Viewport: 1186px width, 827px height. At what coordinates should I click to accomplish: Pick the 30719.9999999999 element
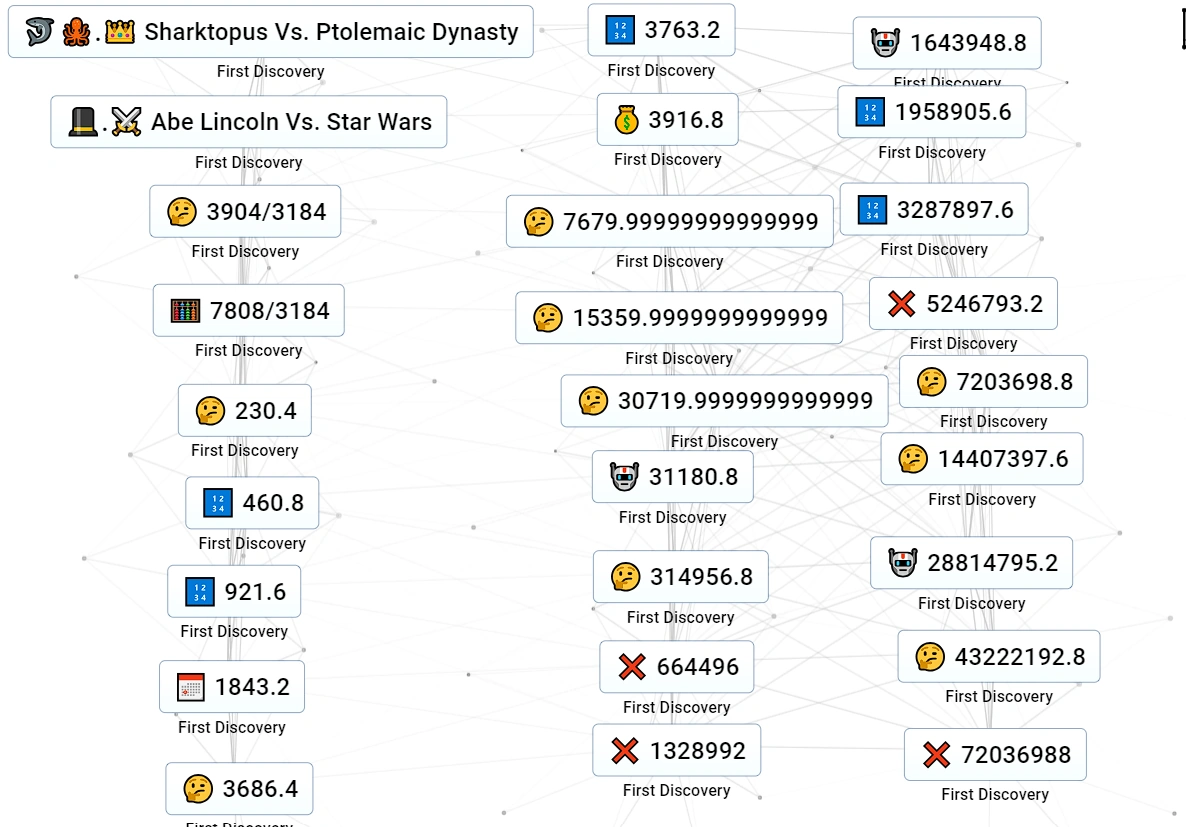[724, 400]
